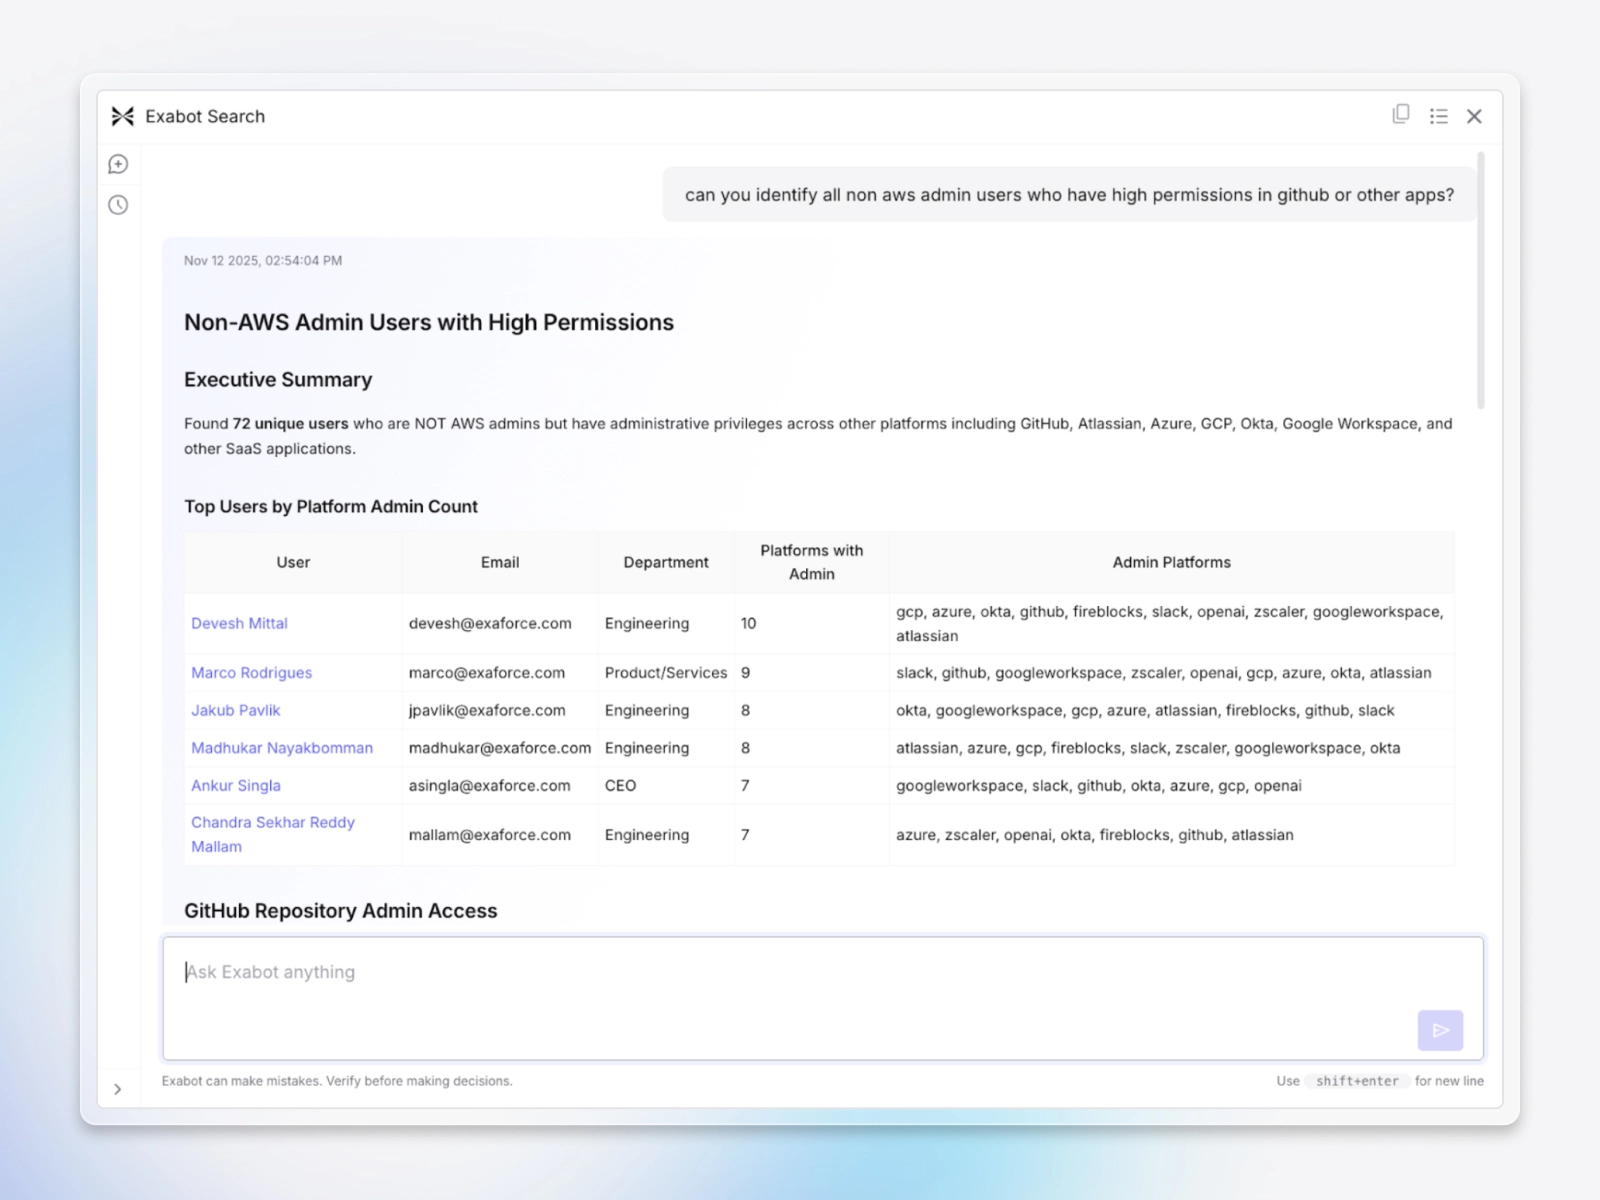Select the Platforms with Admin header
Viewport: 1600px width, 1200px height.
[811, 562]
